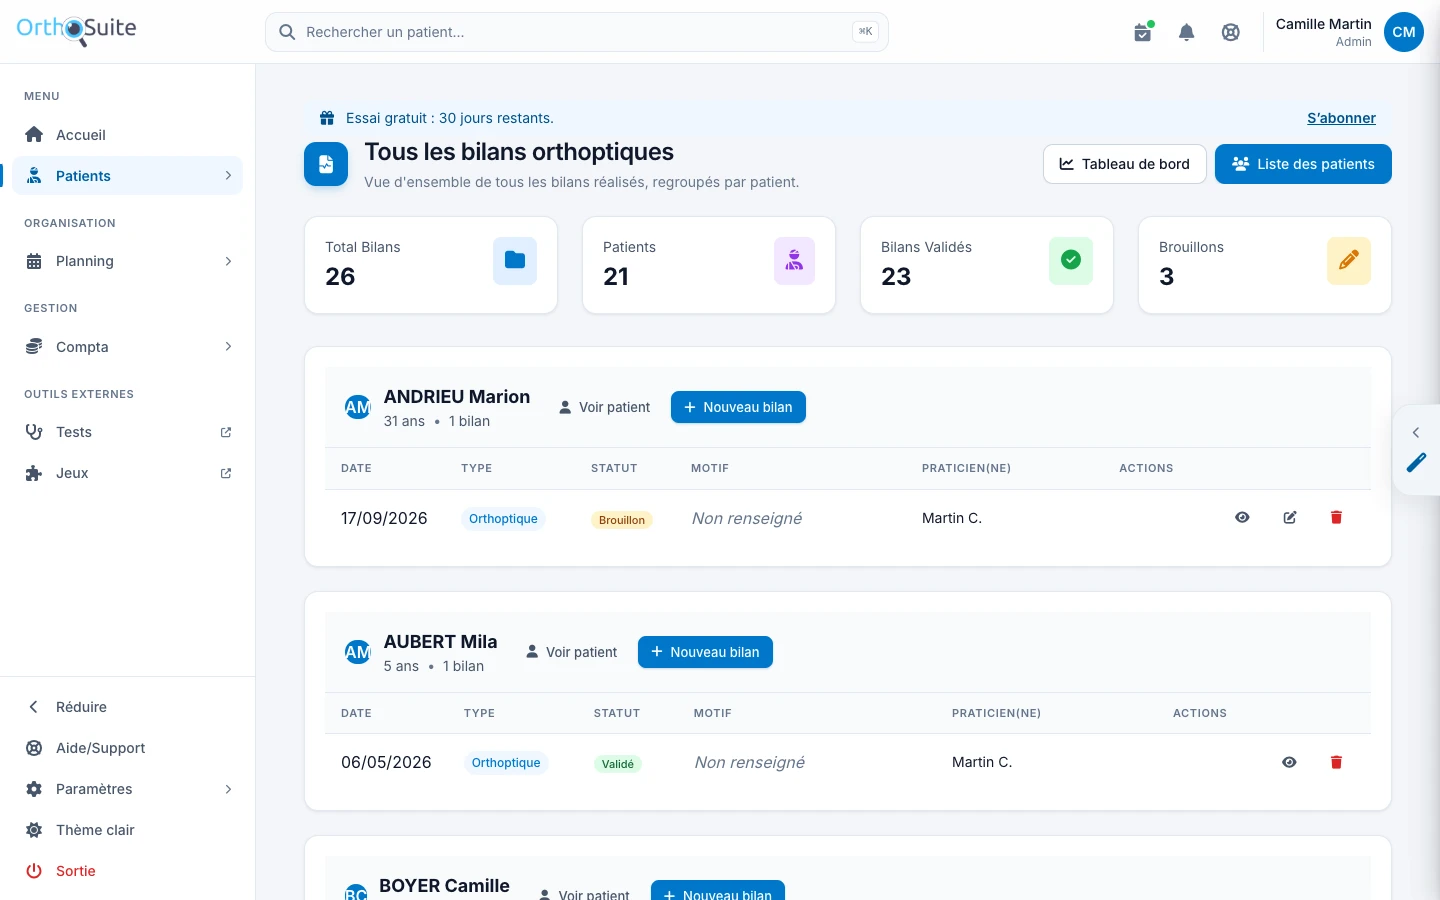Go to Accueil in sidebar menu
The height and width of the screenshot is (900, 1440).
(128, 135)
